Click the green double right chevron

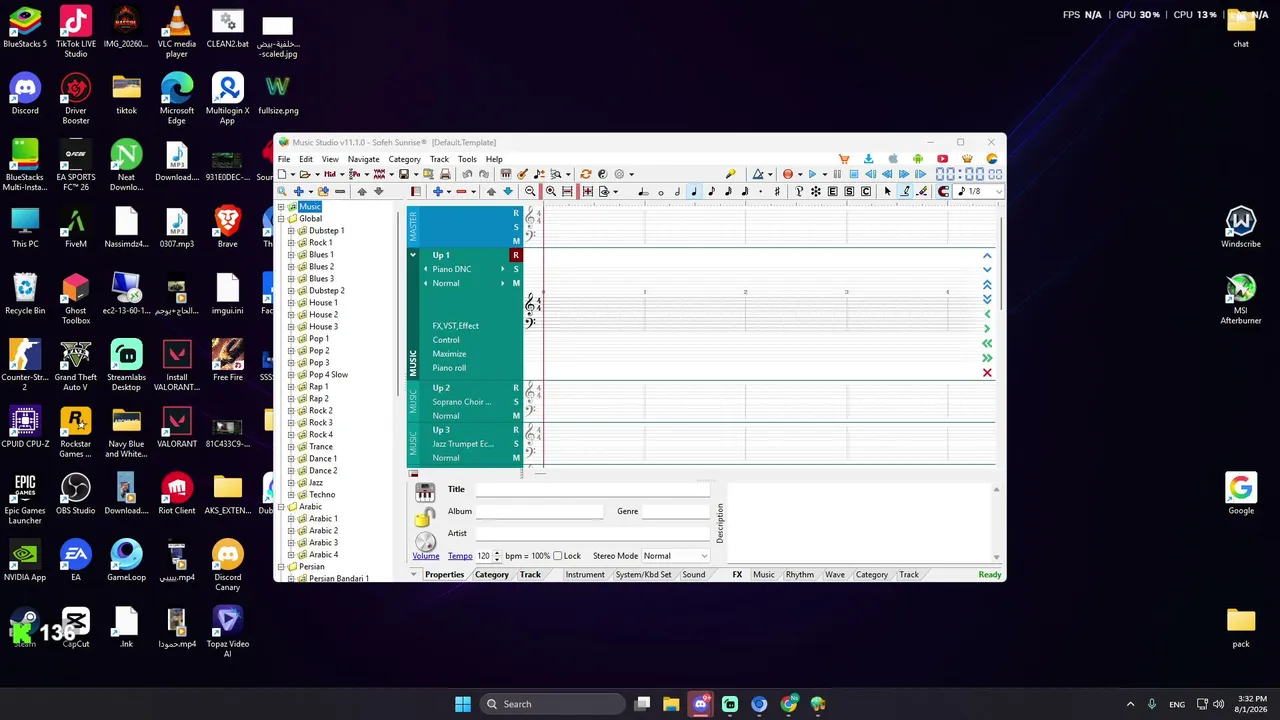click(987, 358)
